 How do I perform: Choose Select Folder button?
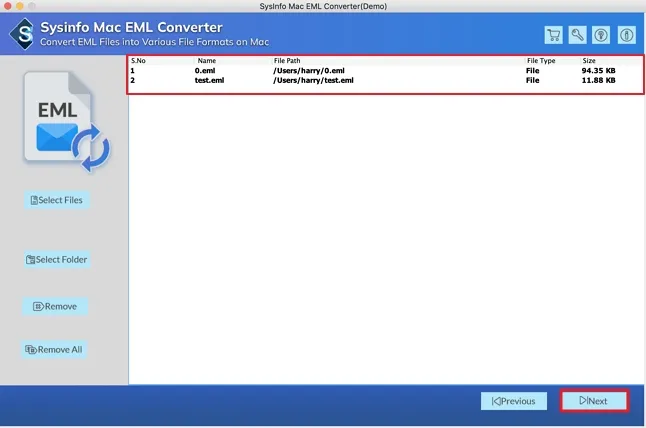57,260
